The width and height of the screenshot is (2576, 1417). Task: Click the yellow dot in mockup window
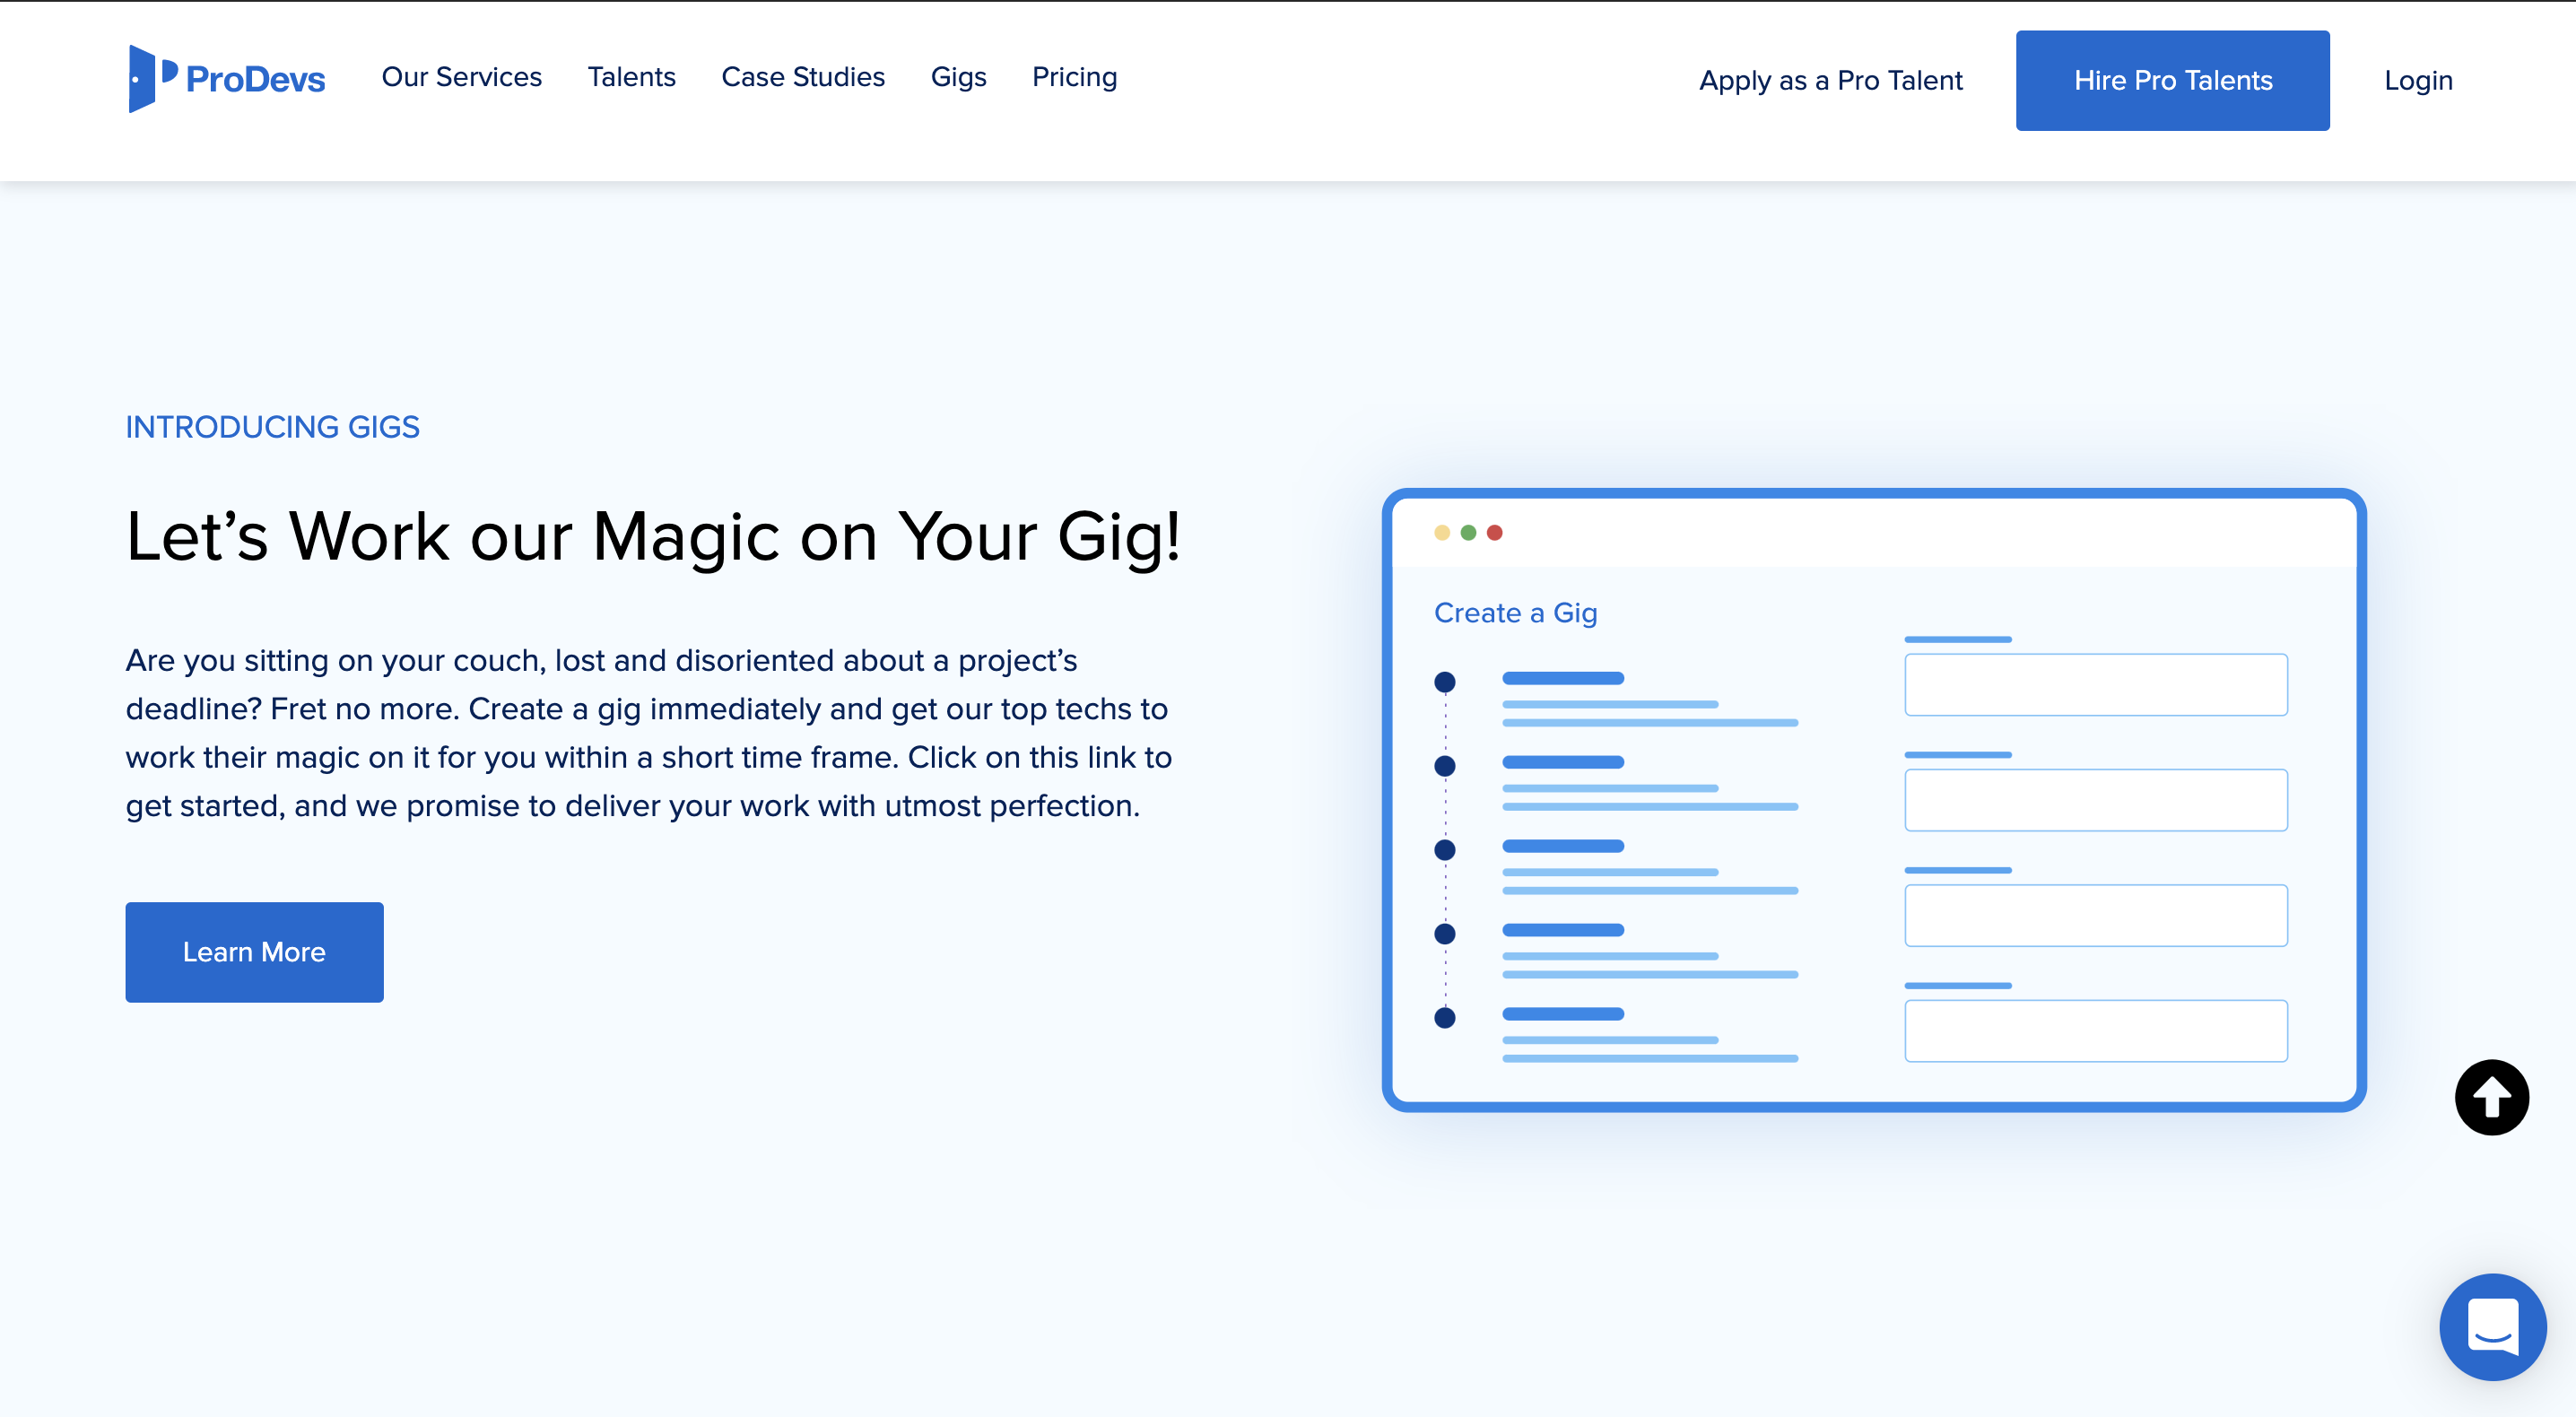click(x=1442, y=533)
